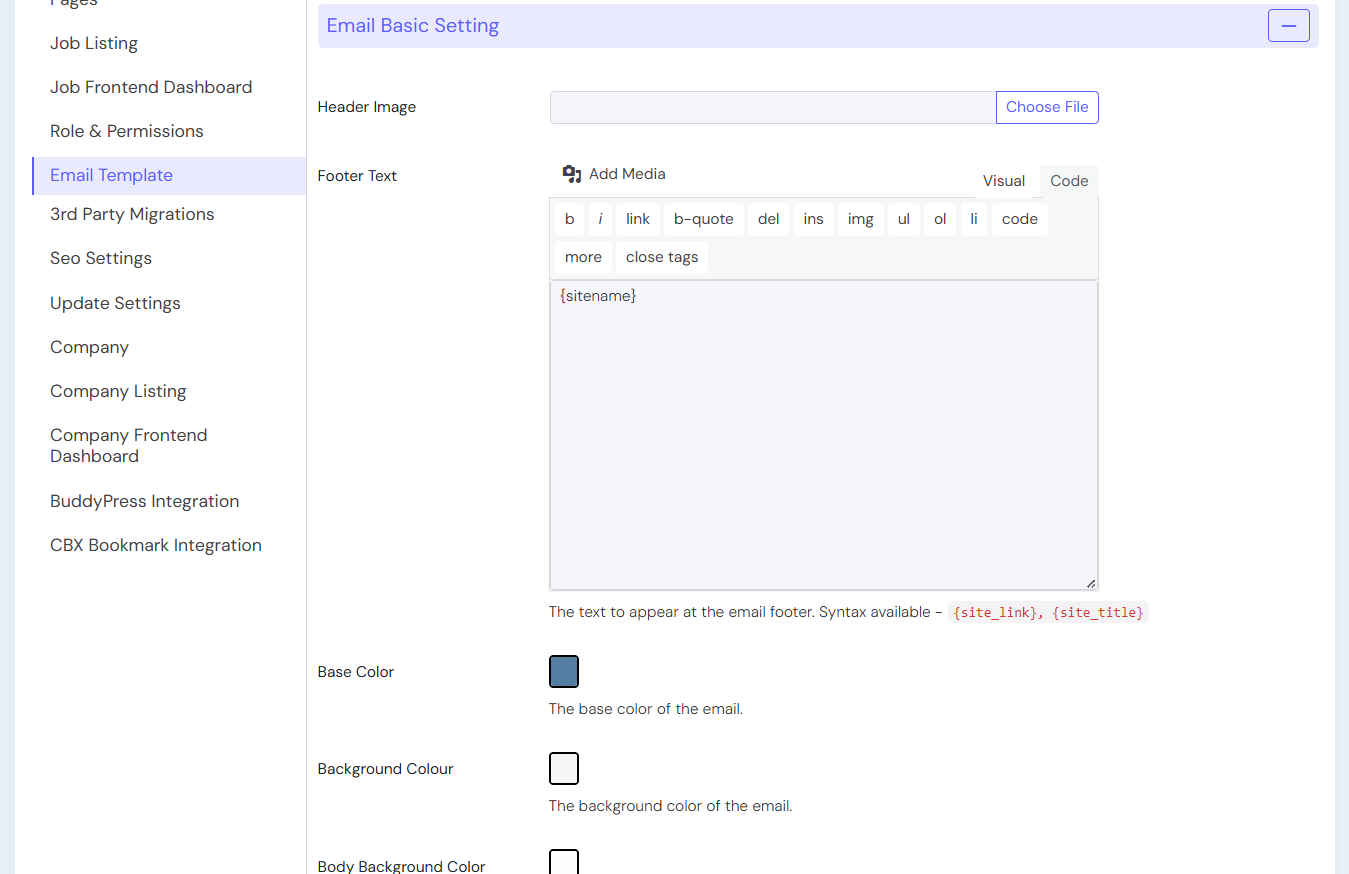Open the Seo Settings menu item
This screenshot has width=1349, height=874.
101,258
